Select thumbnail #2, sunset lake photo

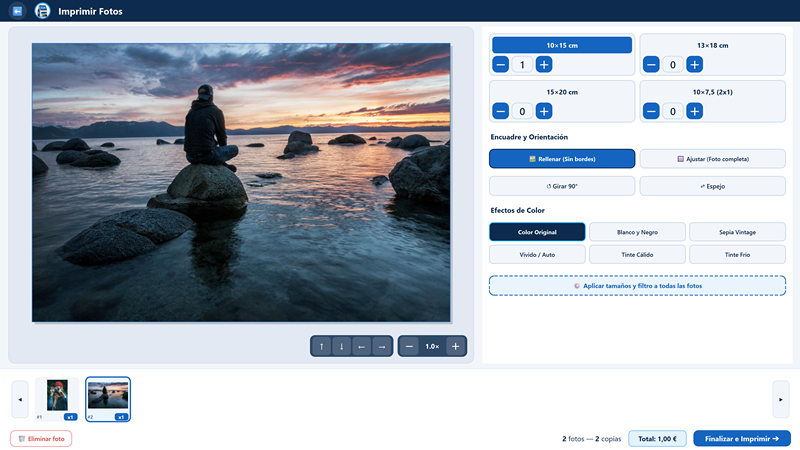(x=108, y=399)
